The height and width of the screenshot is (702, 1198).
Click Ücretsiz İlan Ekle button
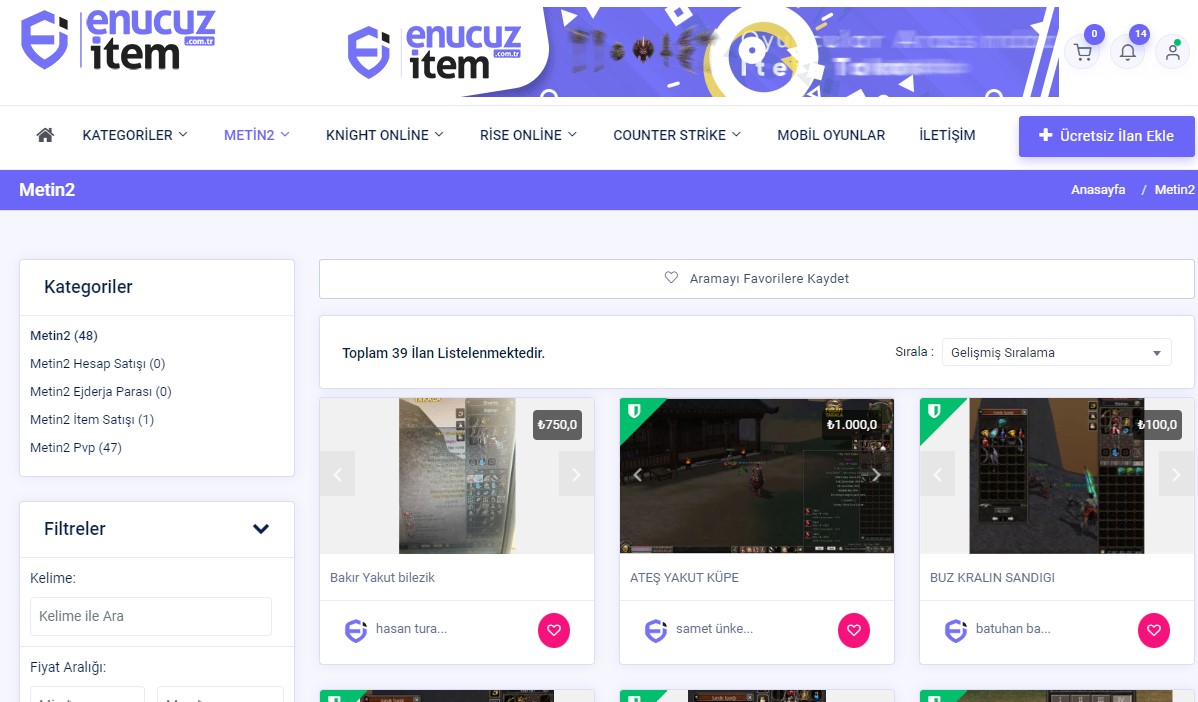pyautogui.click(x=1106, y=136)
